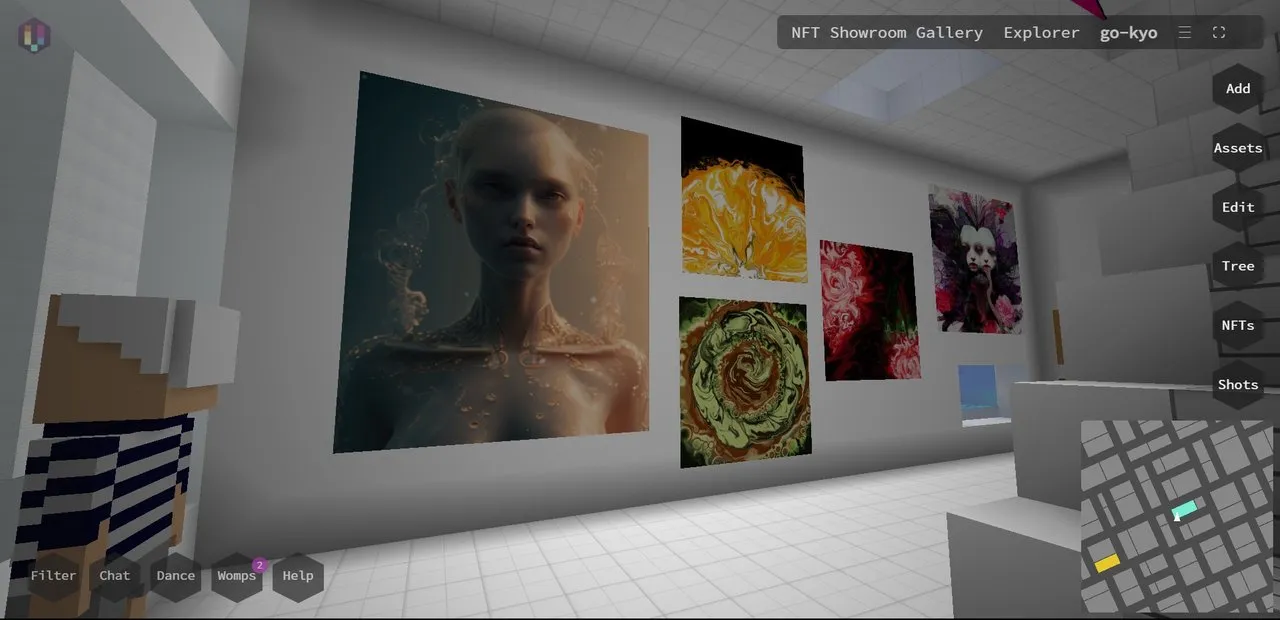Viewport: 1280px width, 620px height.
Task: Open the Womps button
Action: pyautogui.click(x=237, y=576)
